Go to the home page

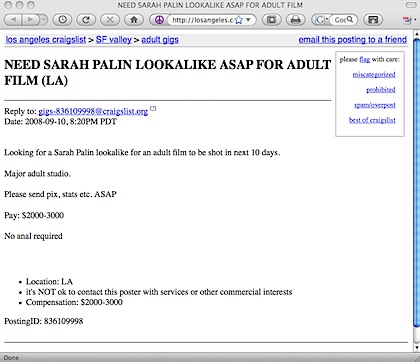point(134,20)
